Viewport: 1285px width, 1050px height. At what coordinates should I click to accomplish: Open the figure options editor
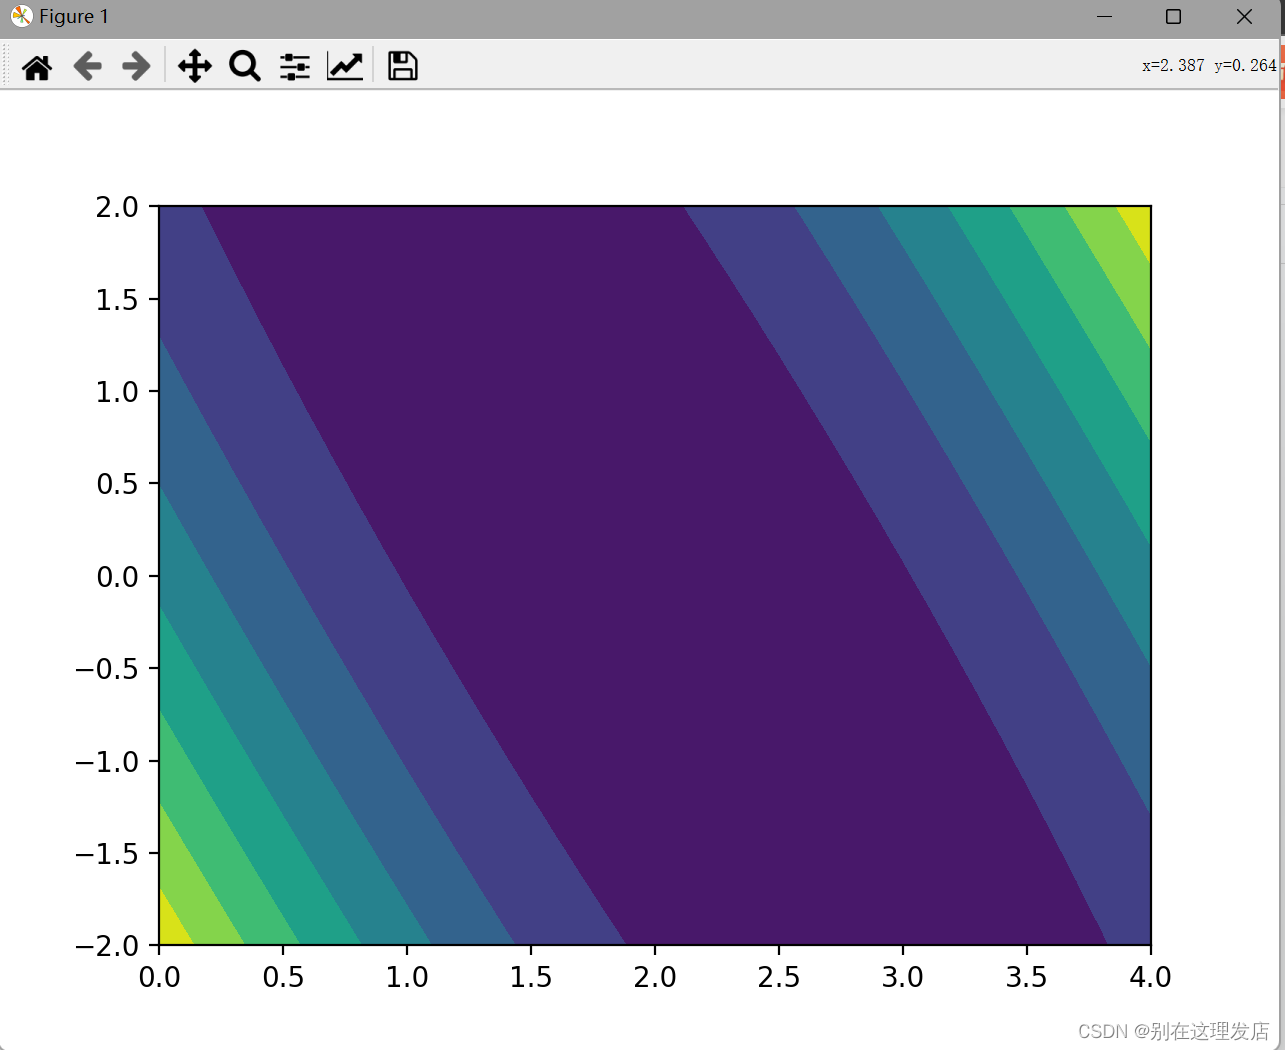pyautogui.click(x=345, y=65)
